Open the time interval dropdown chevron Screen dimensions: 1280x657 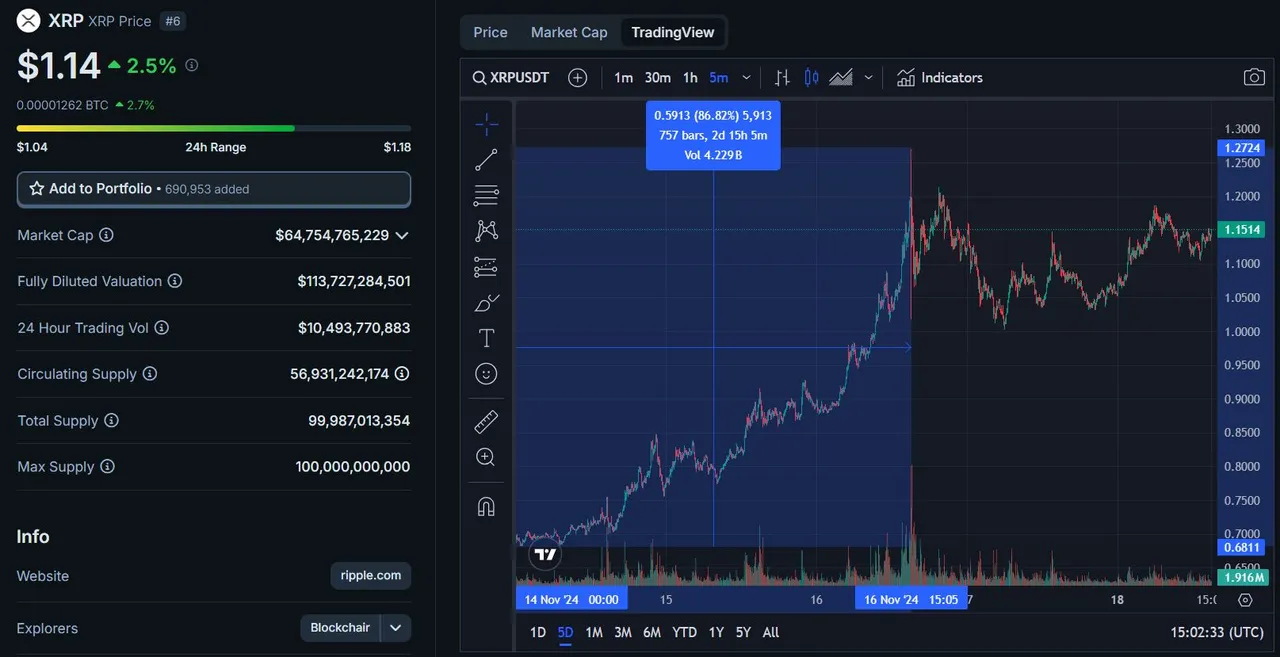pos(747,78)
